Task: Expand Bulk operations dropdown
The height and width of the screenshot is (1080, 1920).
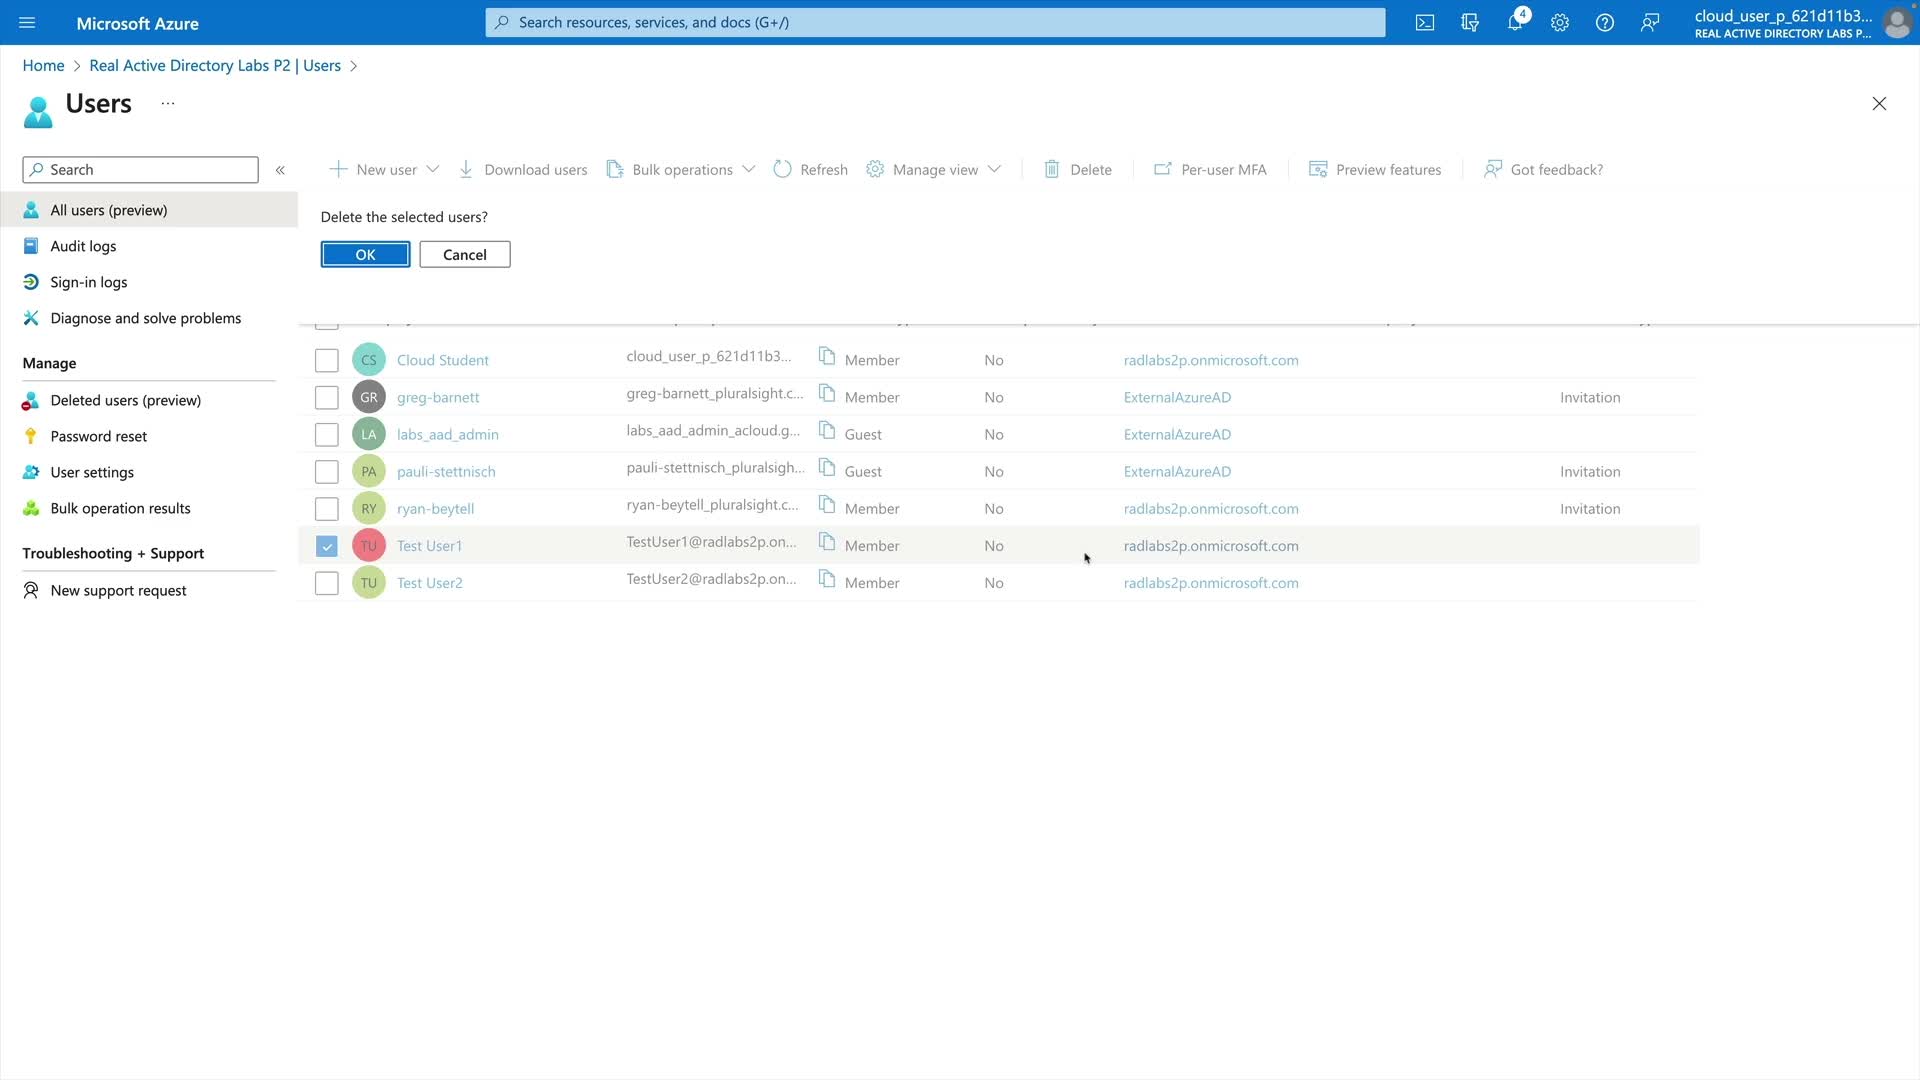Action: (749, 169)
